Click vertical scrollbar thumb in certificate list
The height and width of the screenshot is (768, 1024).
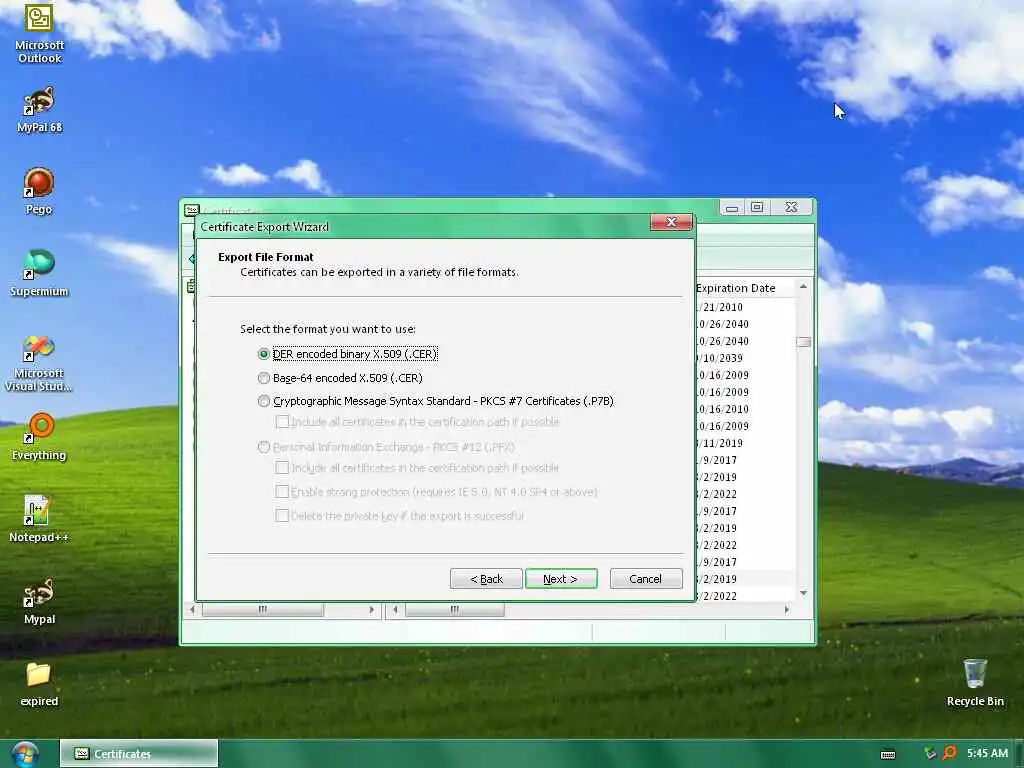[x=803, y=342]
